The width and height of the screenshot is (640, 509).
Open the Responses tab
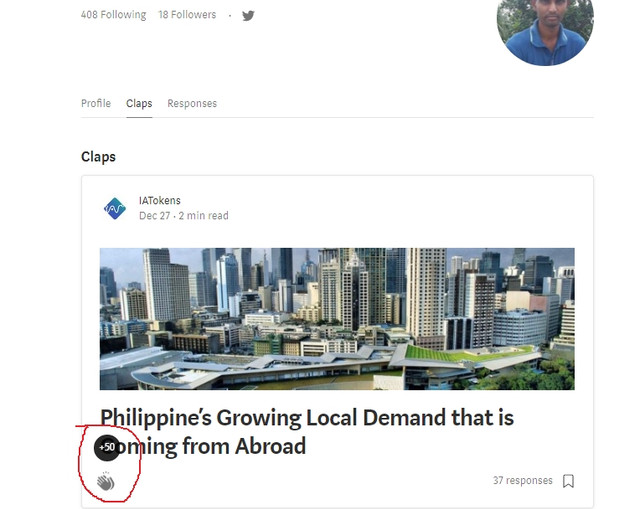tap(192, 103)
